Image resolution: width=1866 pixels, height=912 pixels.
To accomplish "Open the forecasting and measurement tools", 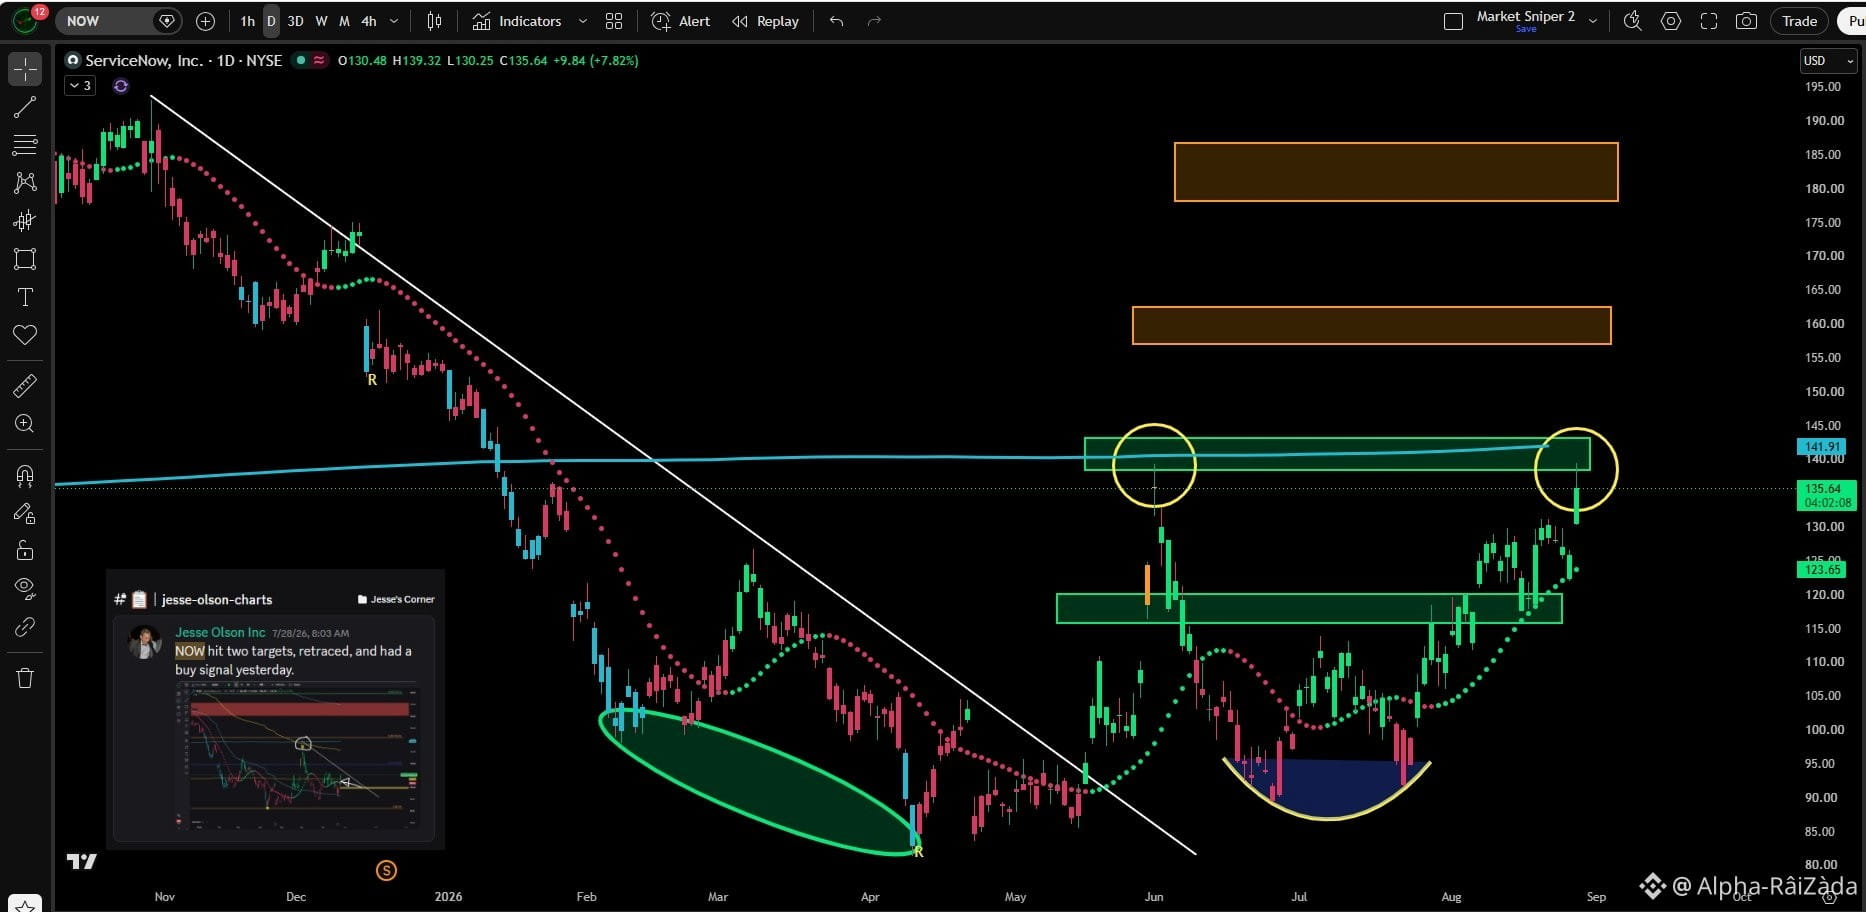I will [x=25, y=220].
